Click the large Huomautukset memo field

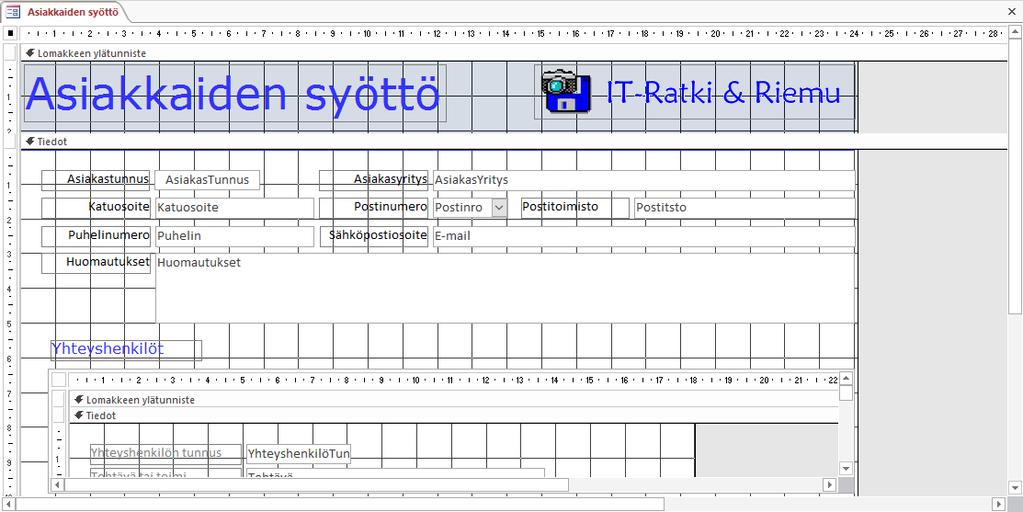tap(504, 288)
